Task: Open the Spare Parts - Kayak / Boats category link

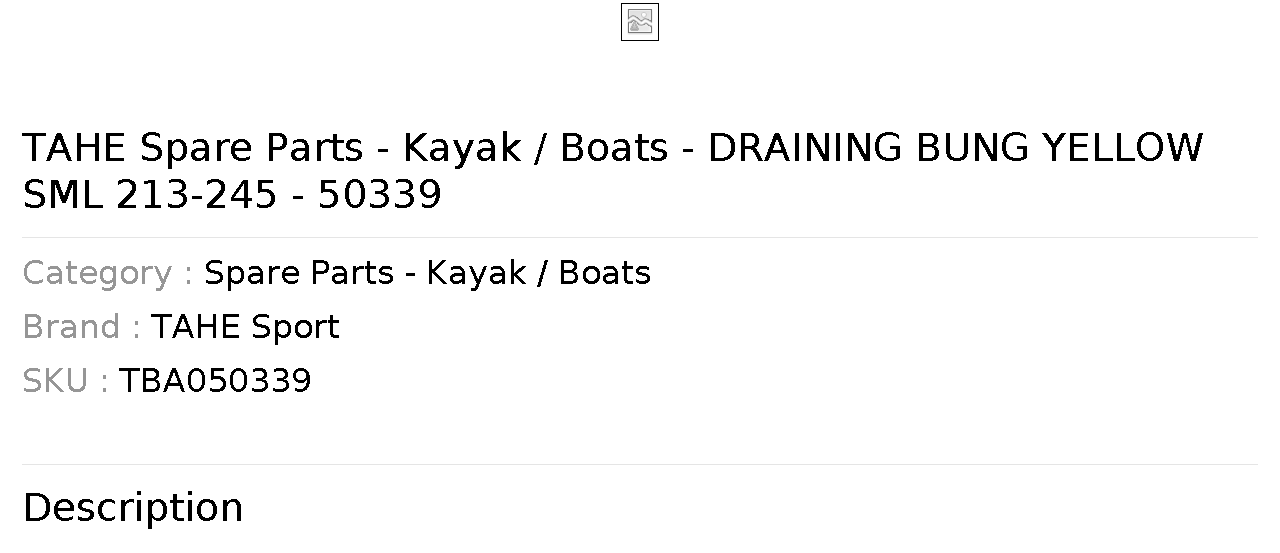Action: pyautogui.click(x=427, y=273)
